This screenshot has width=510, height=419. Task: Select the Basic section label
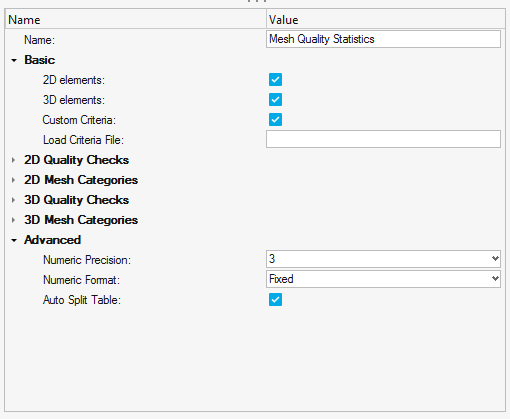coord(40,60)
